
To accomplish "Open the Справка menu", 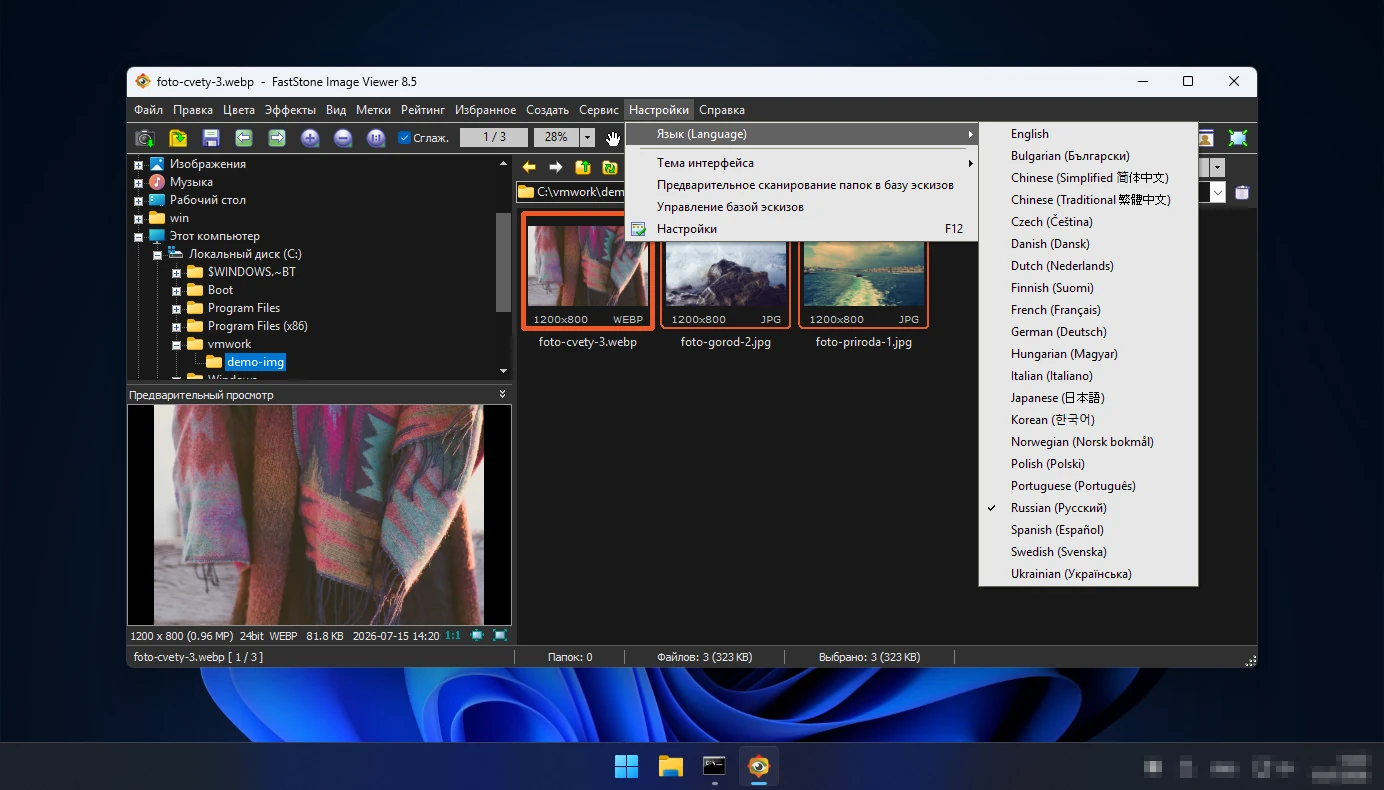I will [722, 110].
